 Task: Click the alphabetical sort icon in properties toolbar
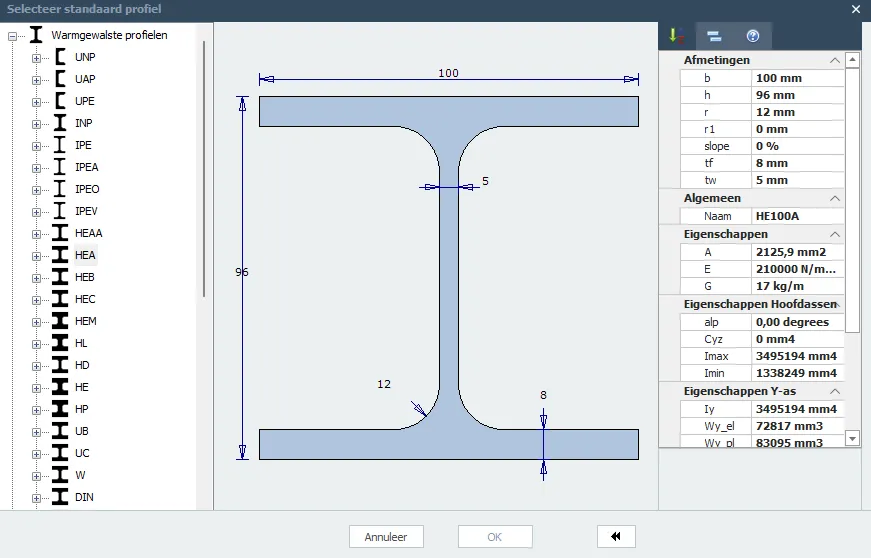pos(677,36)
